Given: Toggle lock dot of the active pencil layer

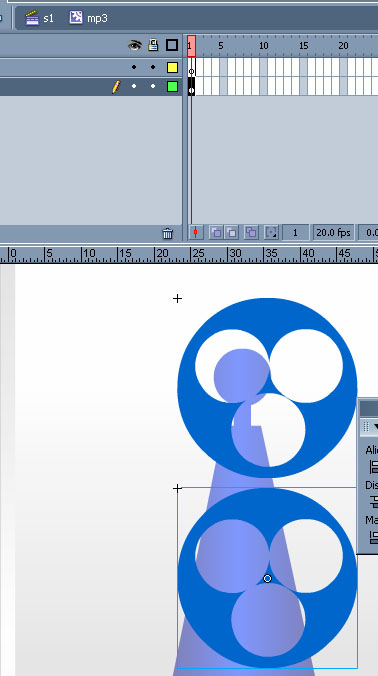Looking at the screenshot, I should (x=153, y=87).
